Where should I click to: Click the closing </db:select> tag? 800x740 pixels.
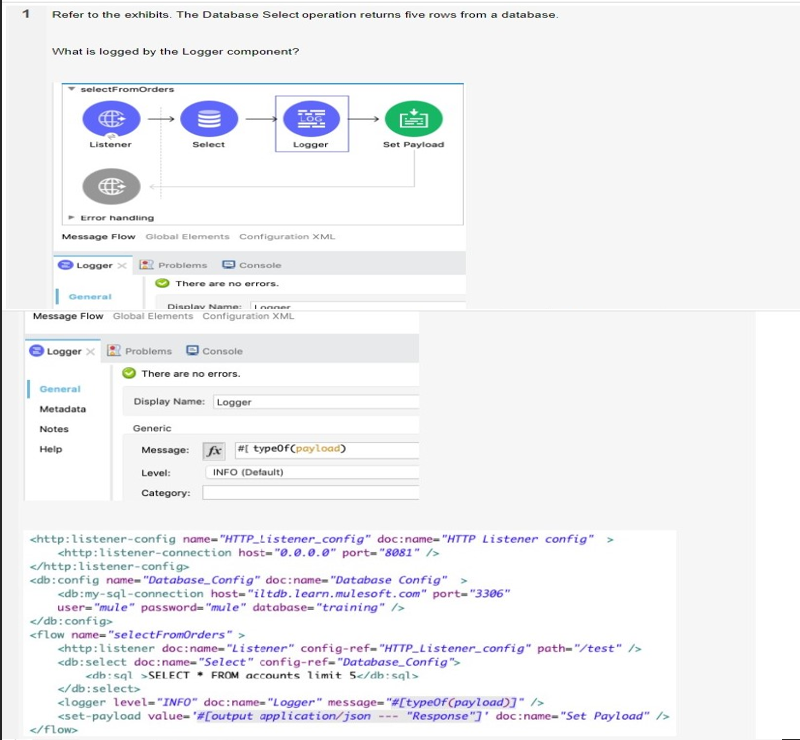pyautogui.click(x=98, y=689)
